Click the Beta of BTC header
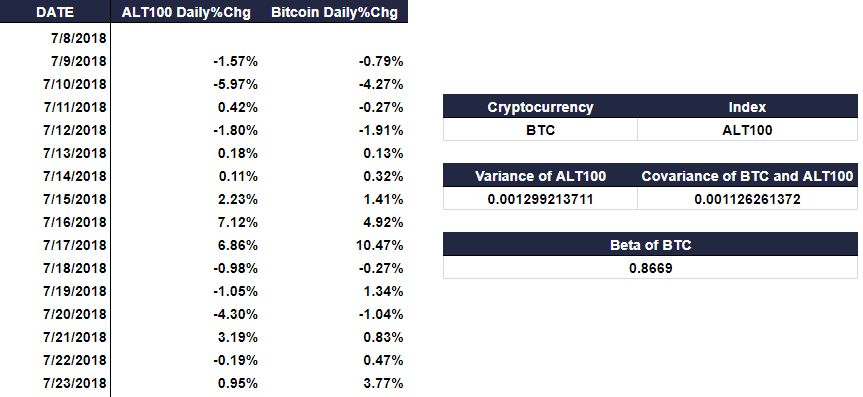 point(650,244)
